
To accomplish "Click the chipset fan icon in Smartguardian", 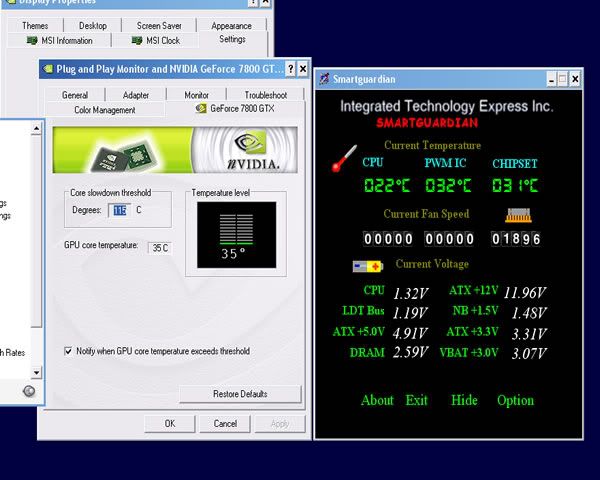I will 518,216.
